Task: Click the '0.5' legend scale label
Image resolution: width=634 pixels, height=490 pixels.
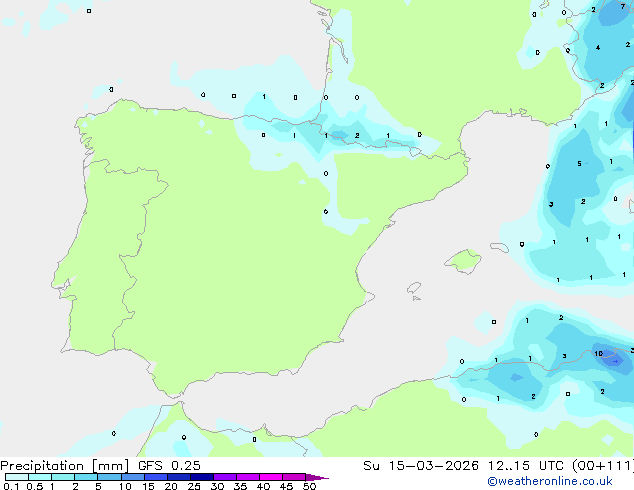Action: point(34,486)
